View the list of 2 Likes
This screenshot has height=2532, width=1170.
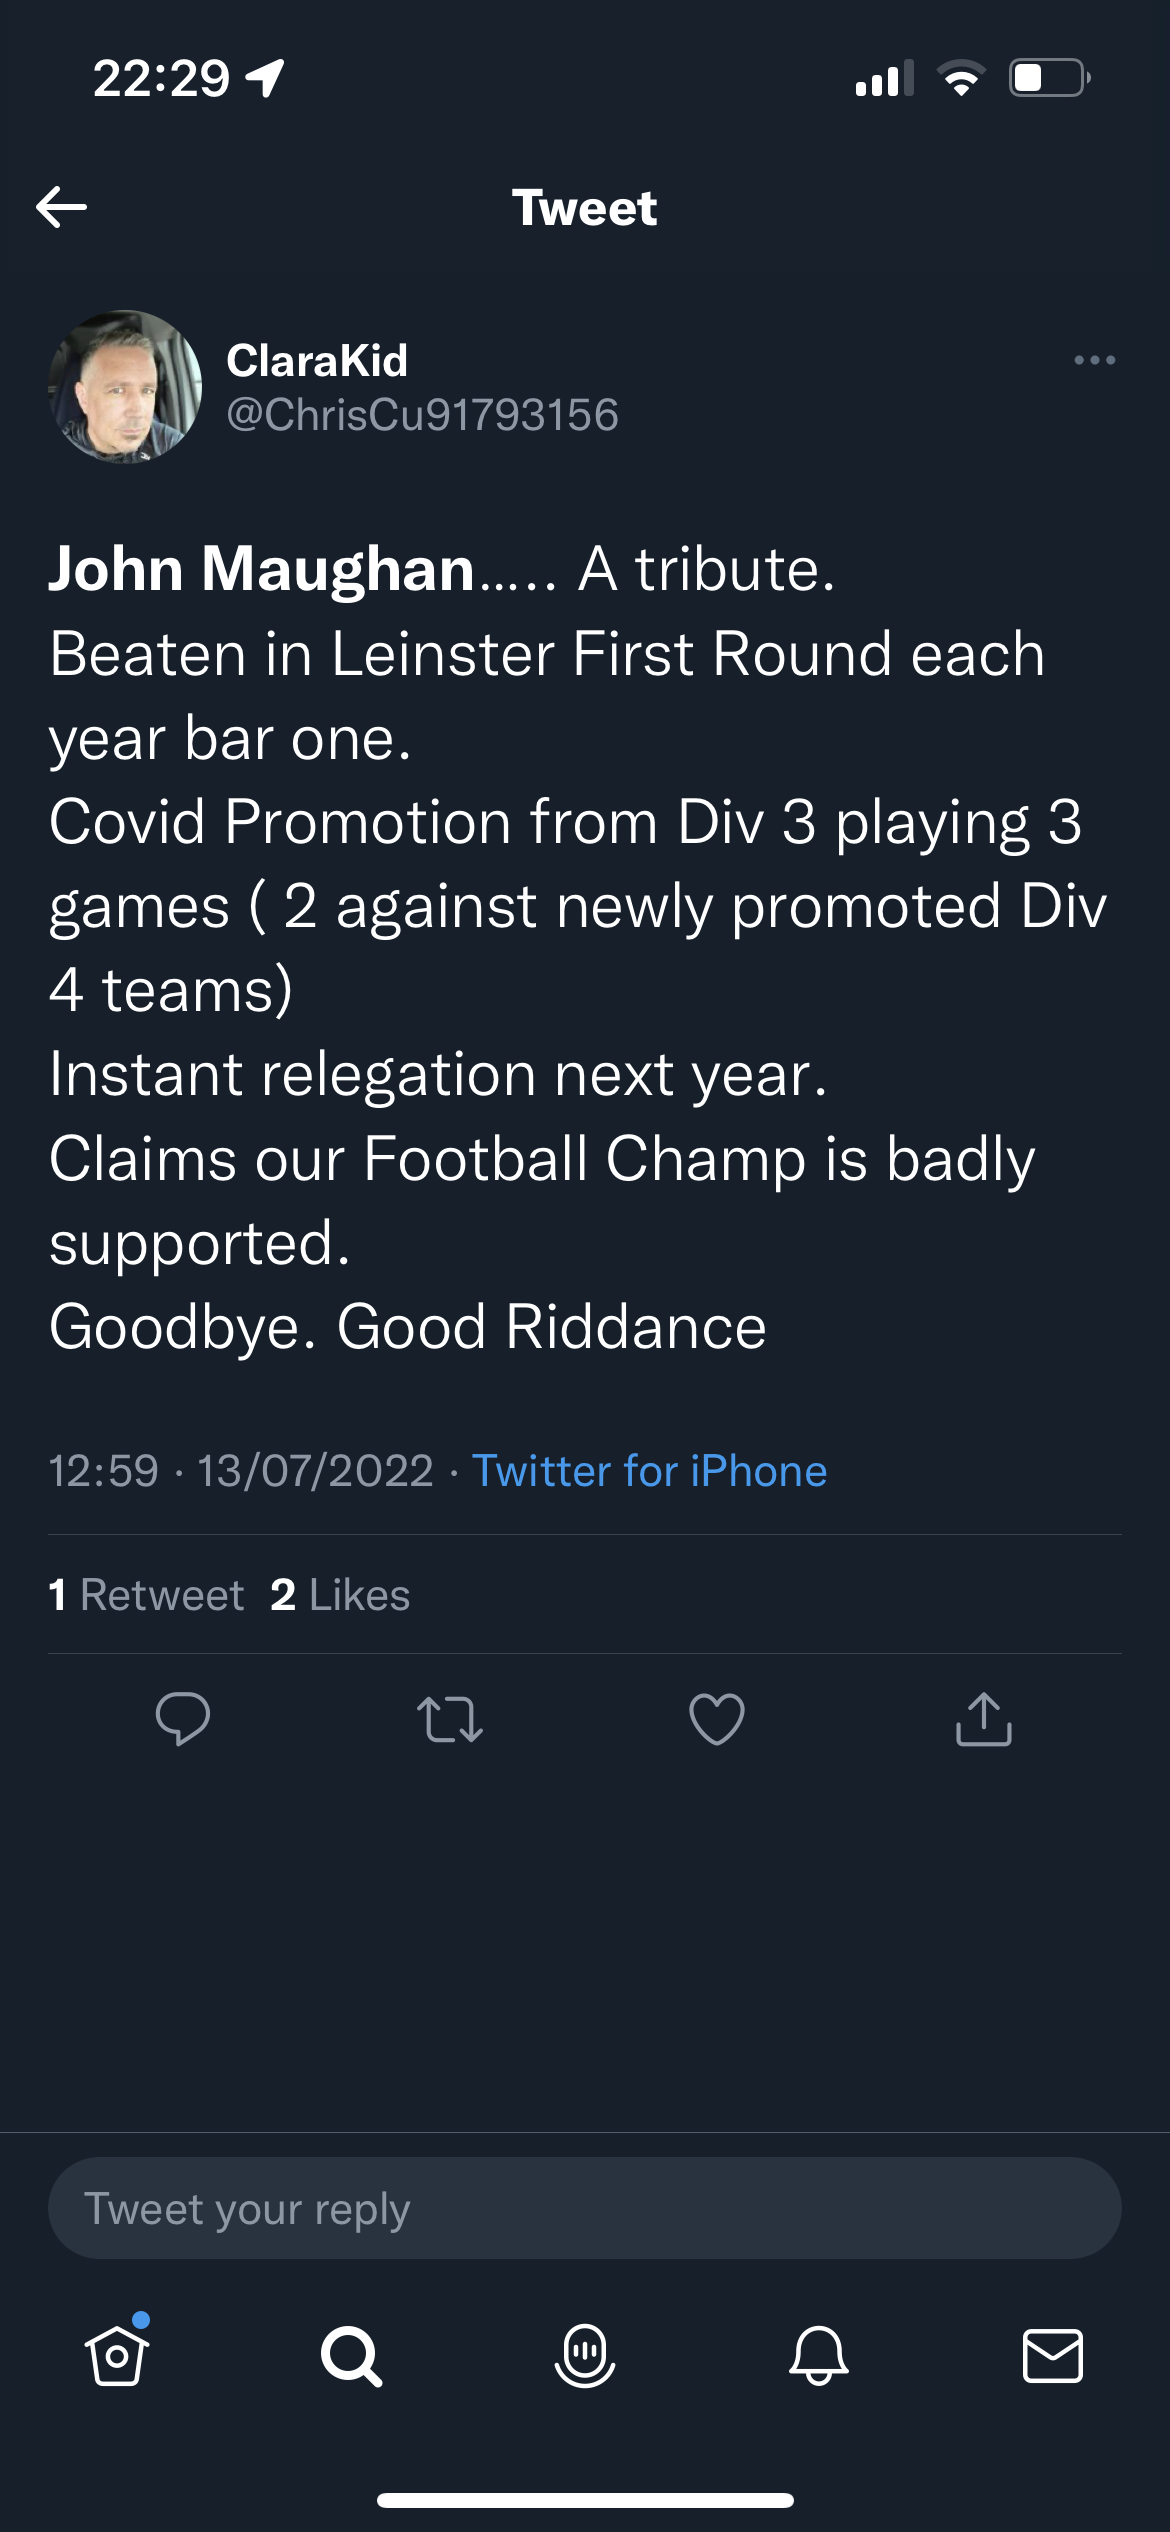pyautogui.click(x=340, y=1595)
